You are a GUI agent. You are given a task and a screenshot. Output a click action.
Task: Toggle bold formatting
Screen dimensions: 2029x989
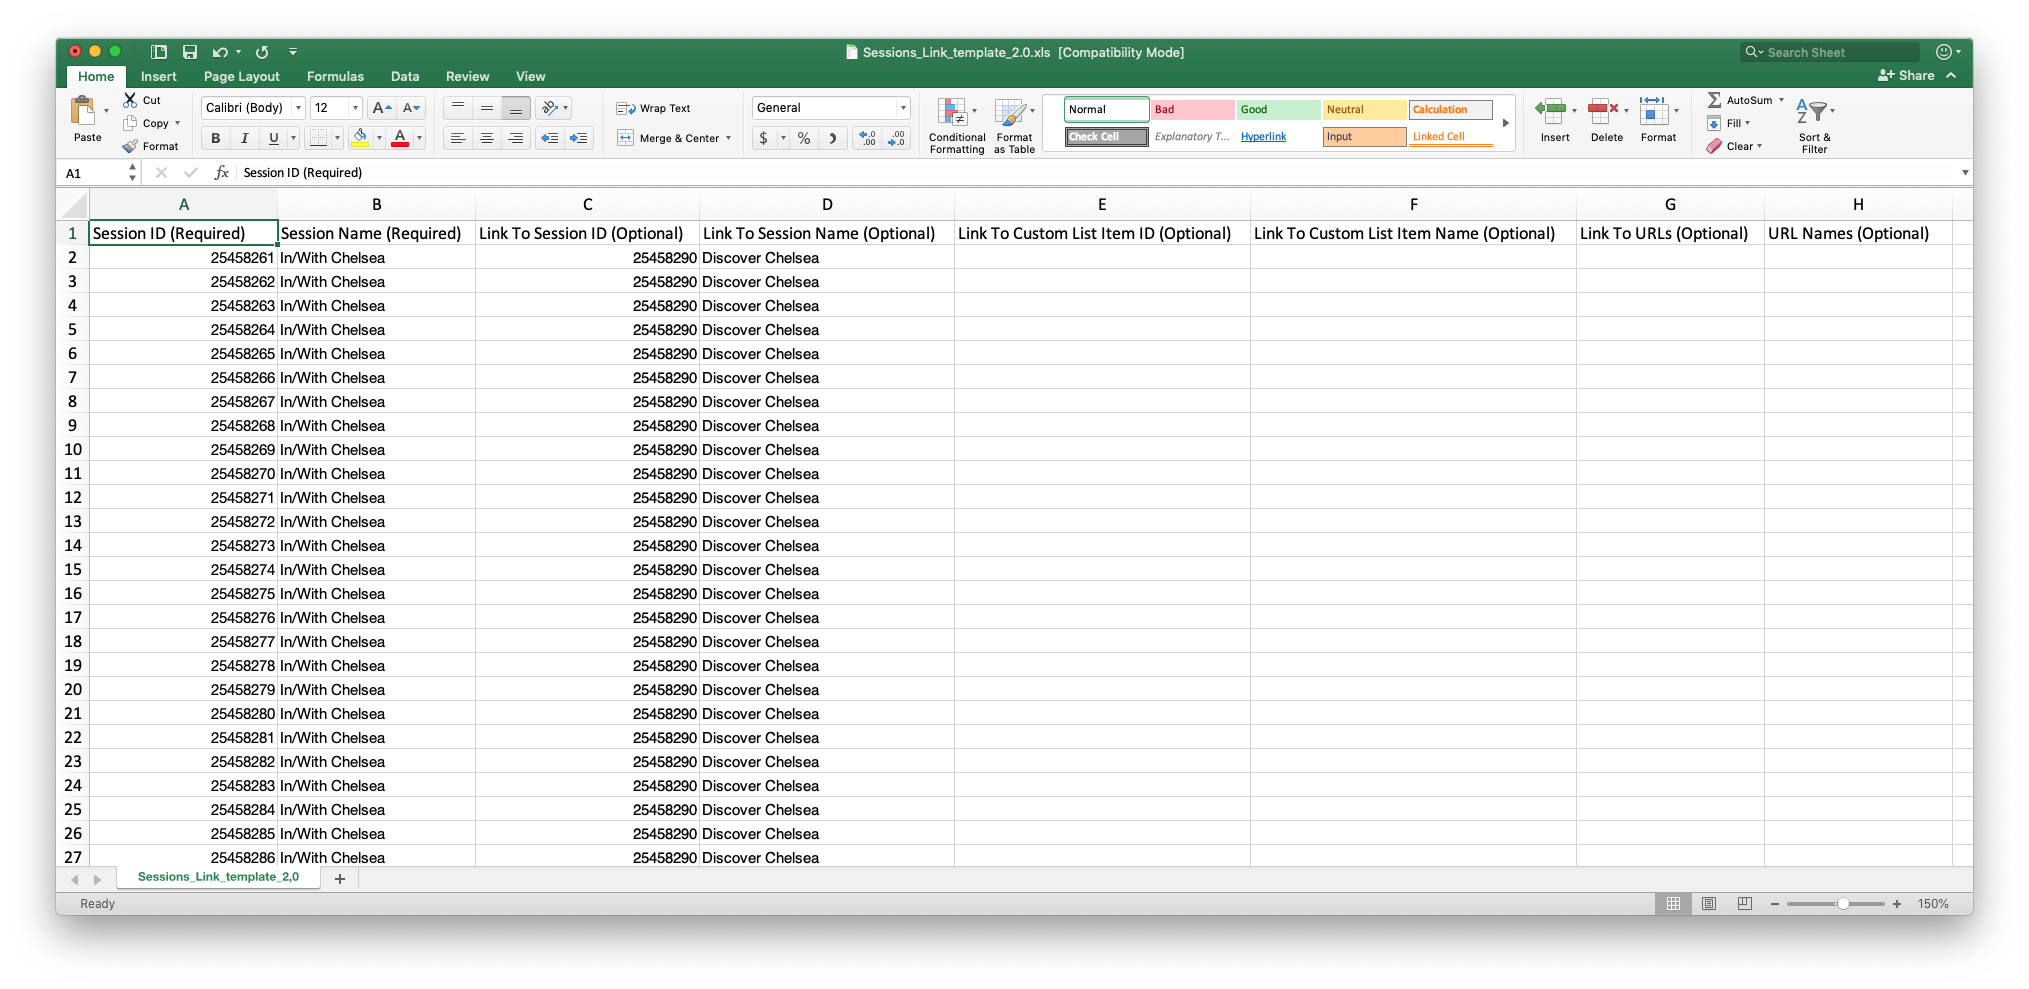214,138
